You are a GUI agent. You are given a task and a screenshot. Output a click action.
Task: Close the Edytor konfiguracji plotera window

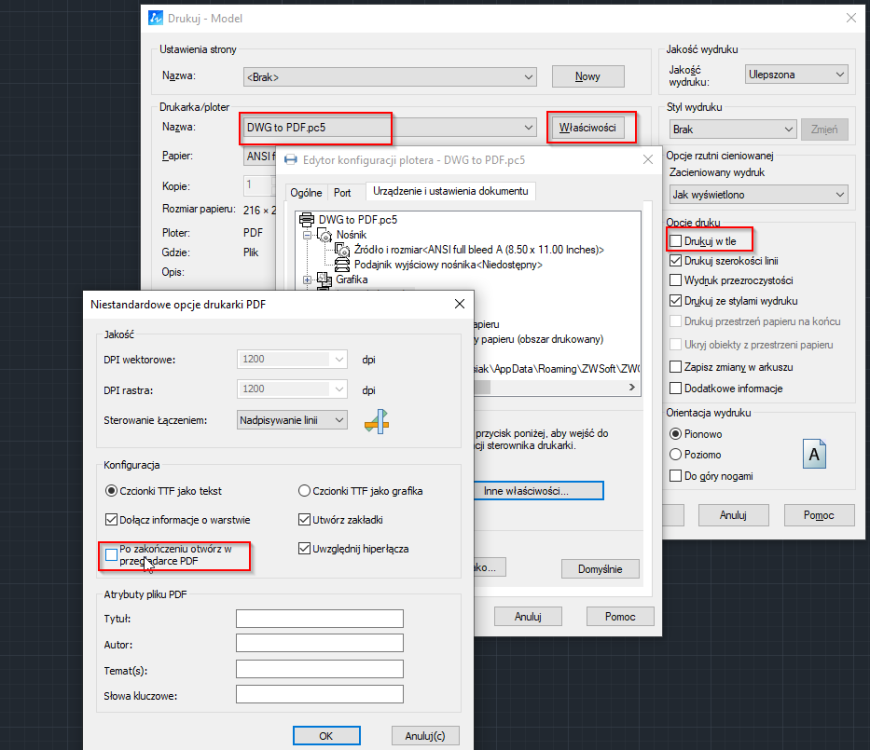pos(648,160)
